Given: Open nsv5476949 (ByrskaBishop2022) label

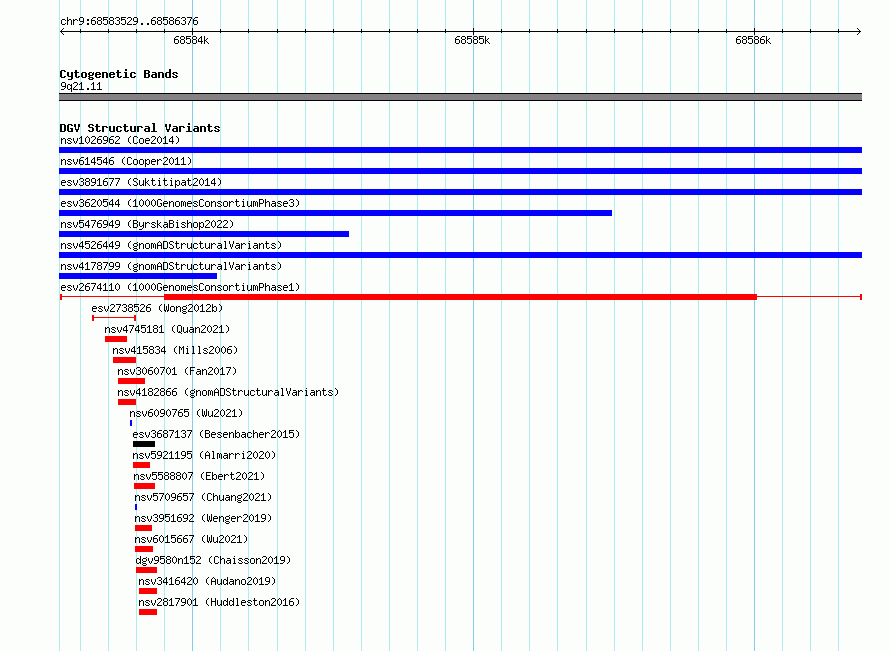Looking at the screenshot, I should (x=147, y=224).
